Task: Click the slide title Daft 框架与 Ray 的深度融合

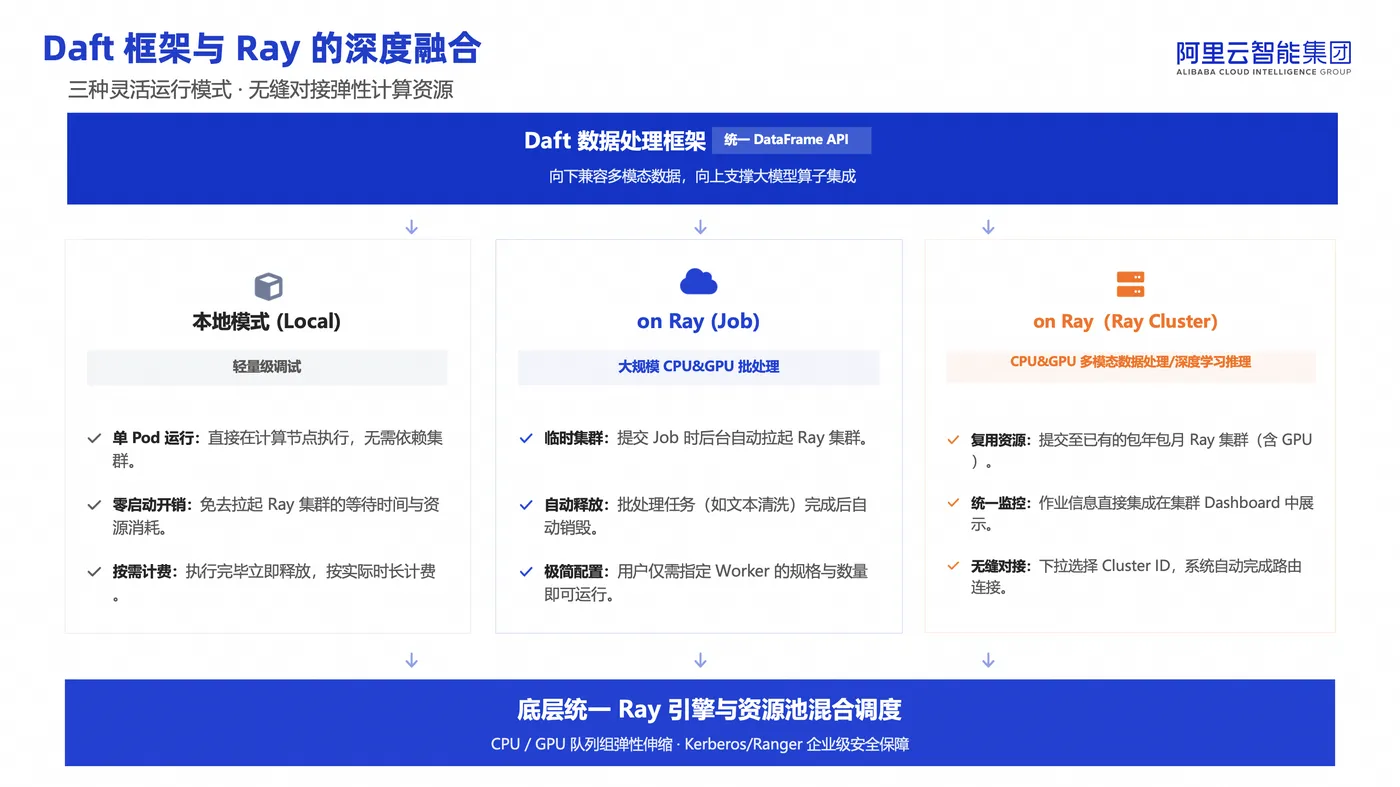Action: (x=262, y=48)
